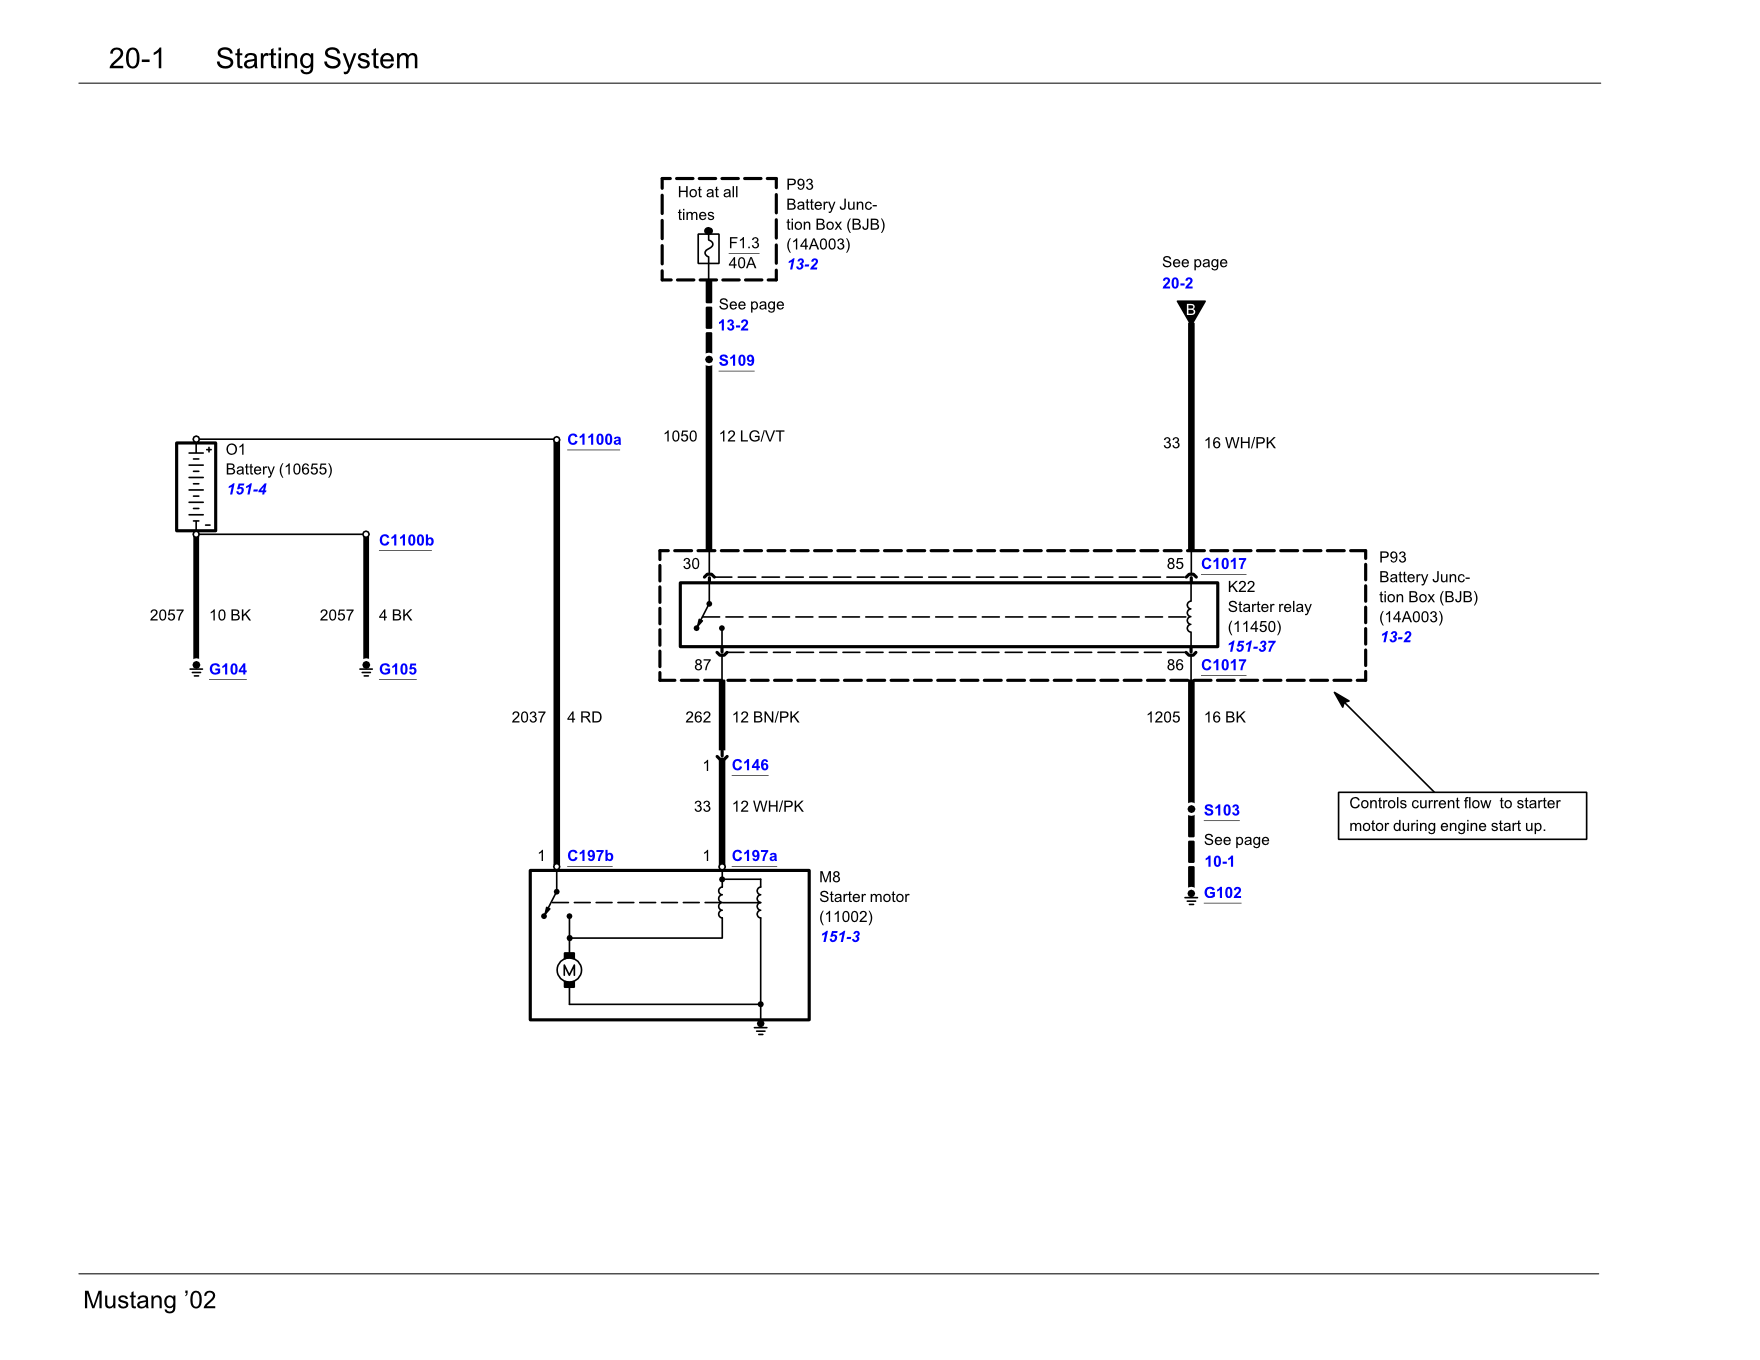Screen dimensions: 1760x1360
Task: Click the G104 ground link
Action: pos(228,670)
